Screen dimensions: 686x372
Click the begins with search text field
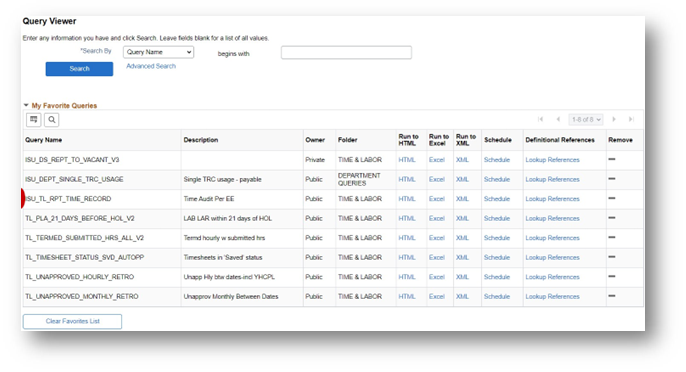[346, 53]
